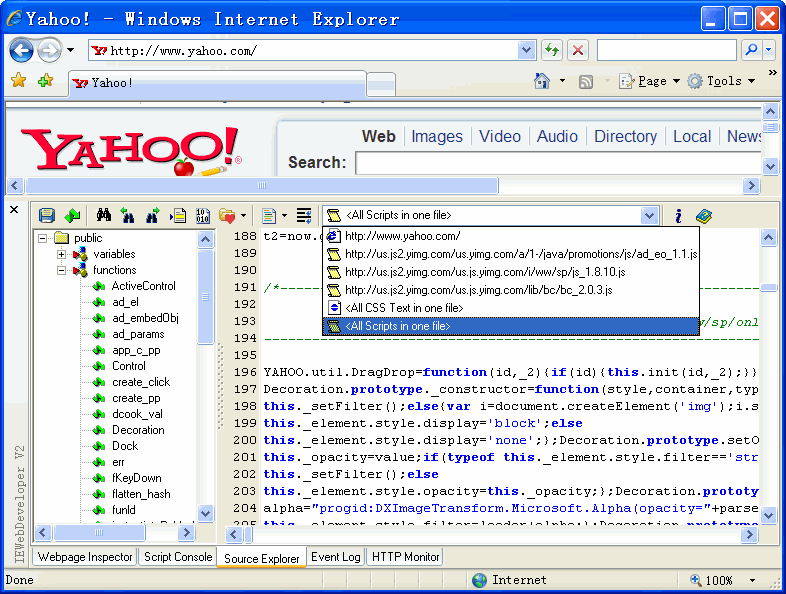Screen dimensions: 786x594
Task: Switch to the Script Console tab
Action: coord(178,557)
